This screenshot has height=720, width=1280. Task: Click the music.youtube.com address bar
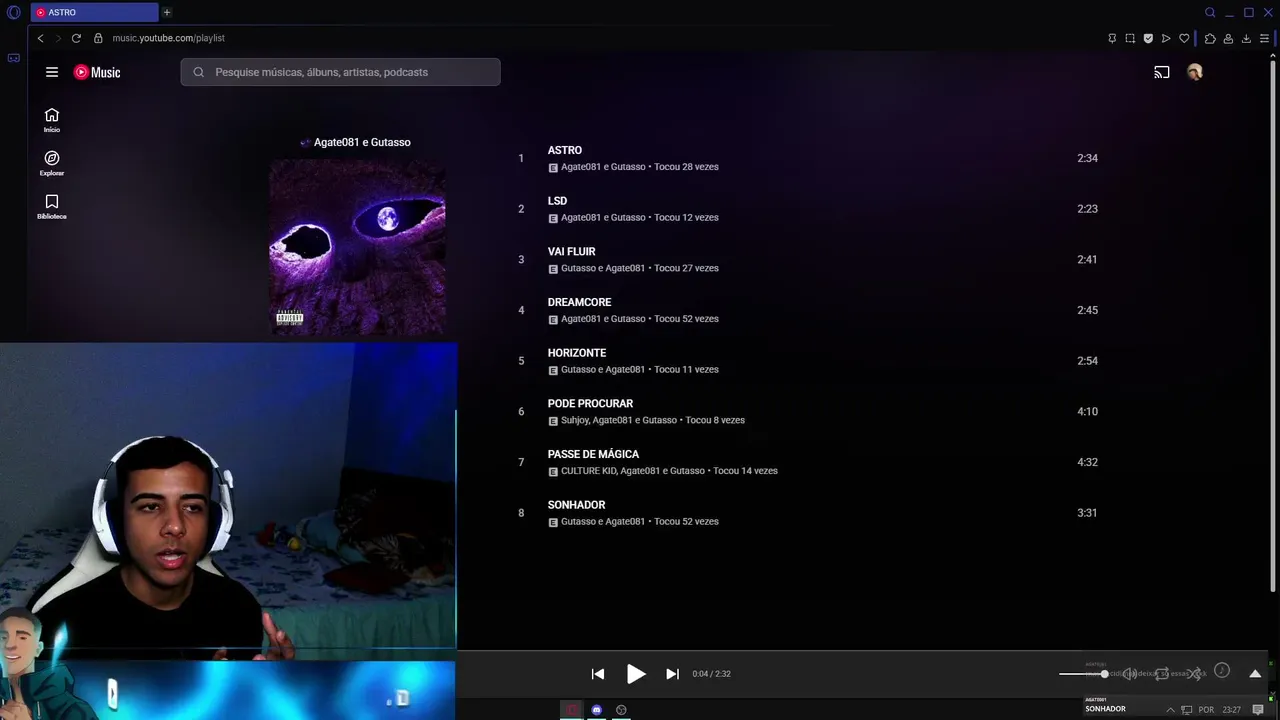(x=169, y=38)
